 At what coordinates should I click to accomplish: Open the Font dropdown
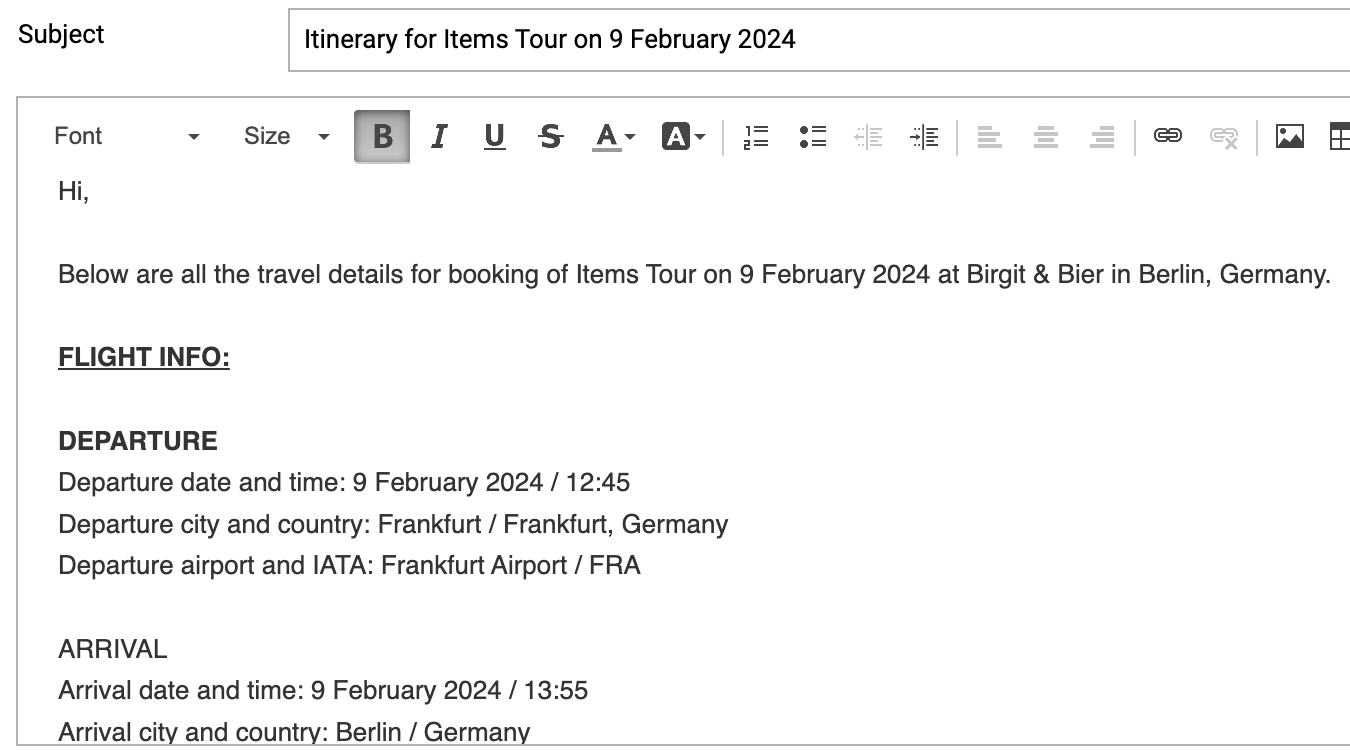tap(127, 136)
